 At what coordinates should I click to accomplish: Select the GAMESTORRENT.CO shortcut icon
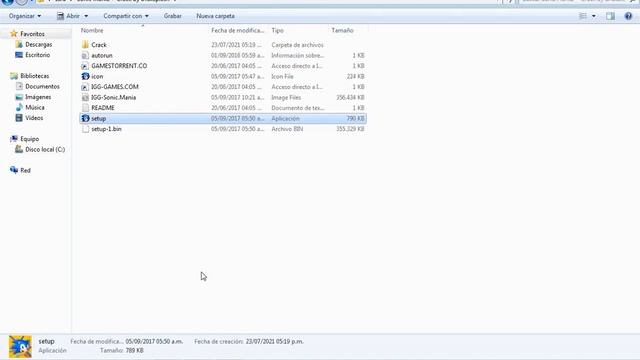85,66
